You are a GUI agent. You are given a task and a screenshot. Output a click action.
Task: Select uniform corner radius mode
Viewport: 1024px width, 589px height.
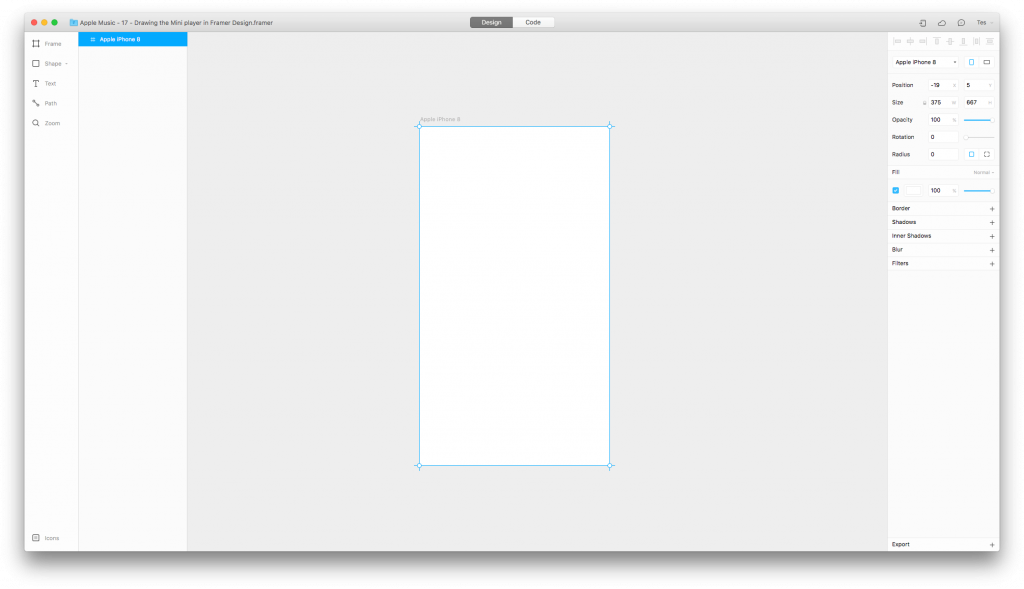point(971,155)
